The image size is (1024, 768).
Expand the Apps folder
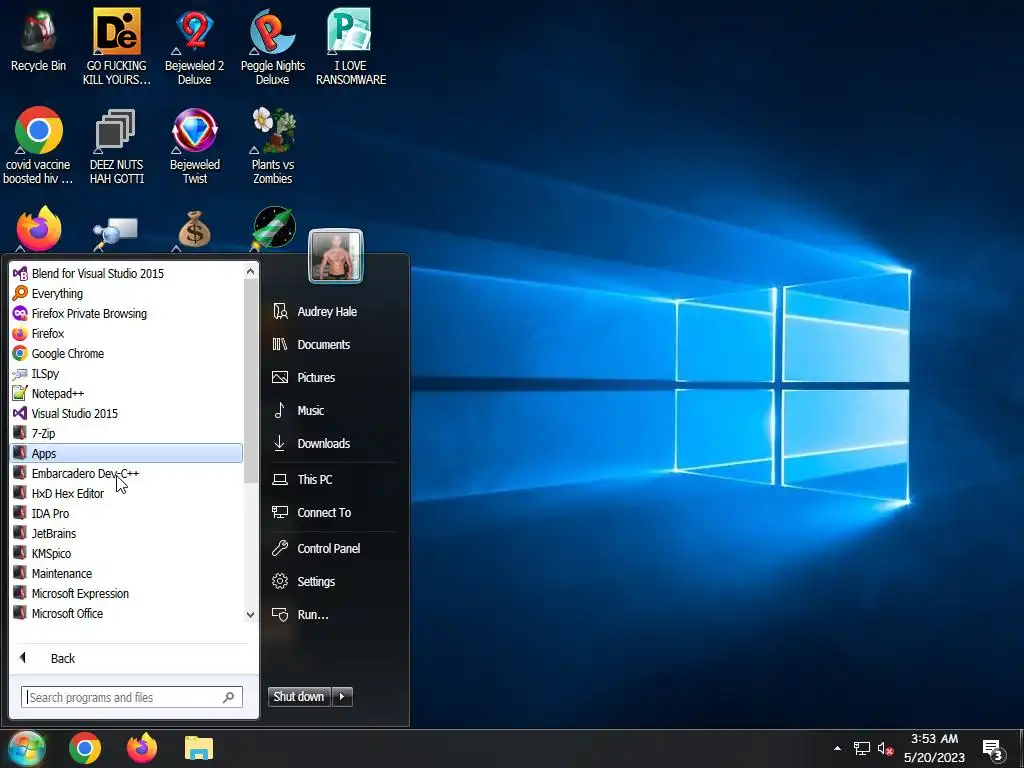[127, 453]
